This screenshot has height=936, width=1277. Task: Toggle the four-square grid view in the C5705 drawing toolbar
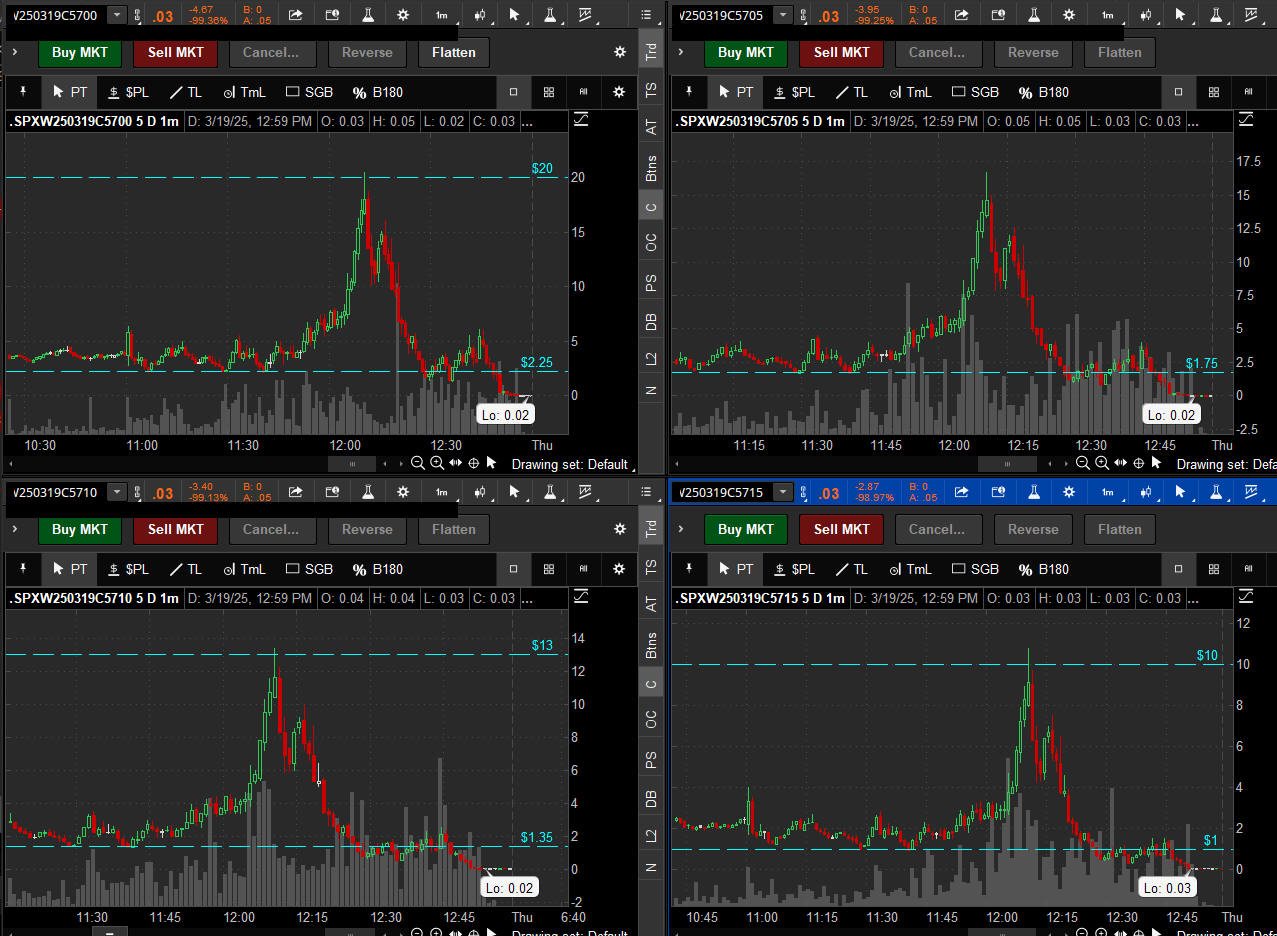pyautogui.click(x=1214, y=92)
